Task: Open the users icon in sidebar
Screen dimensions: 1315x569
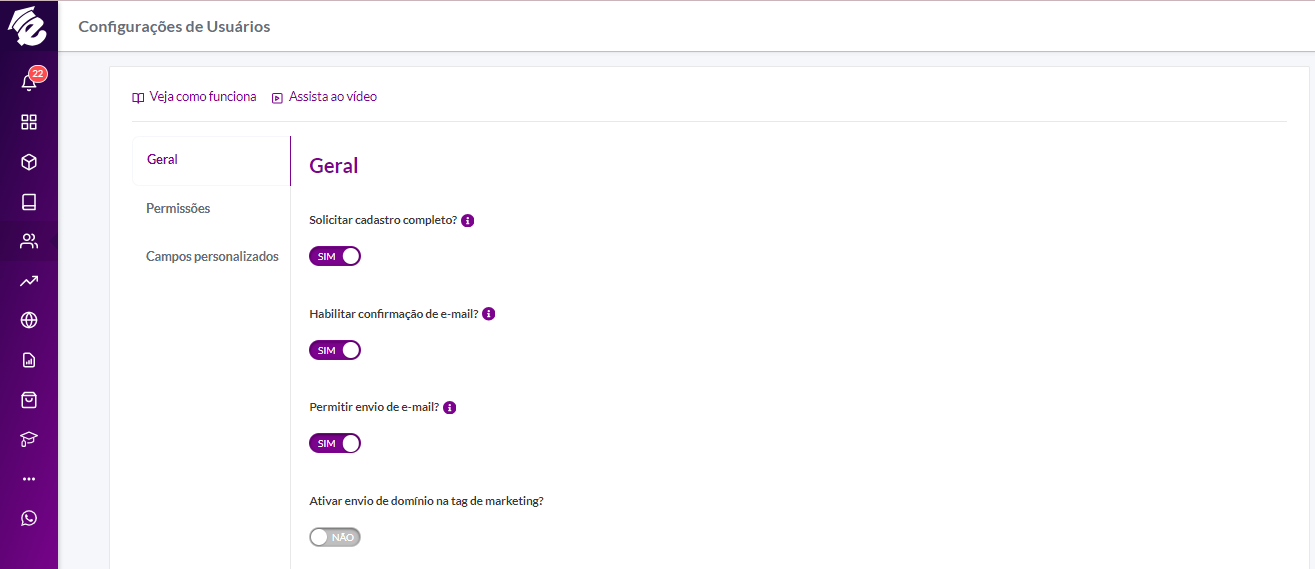Action: tap(29, 241)
